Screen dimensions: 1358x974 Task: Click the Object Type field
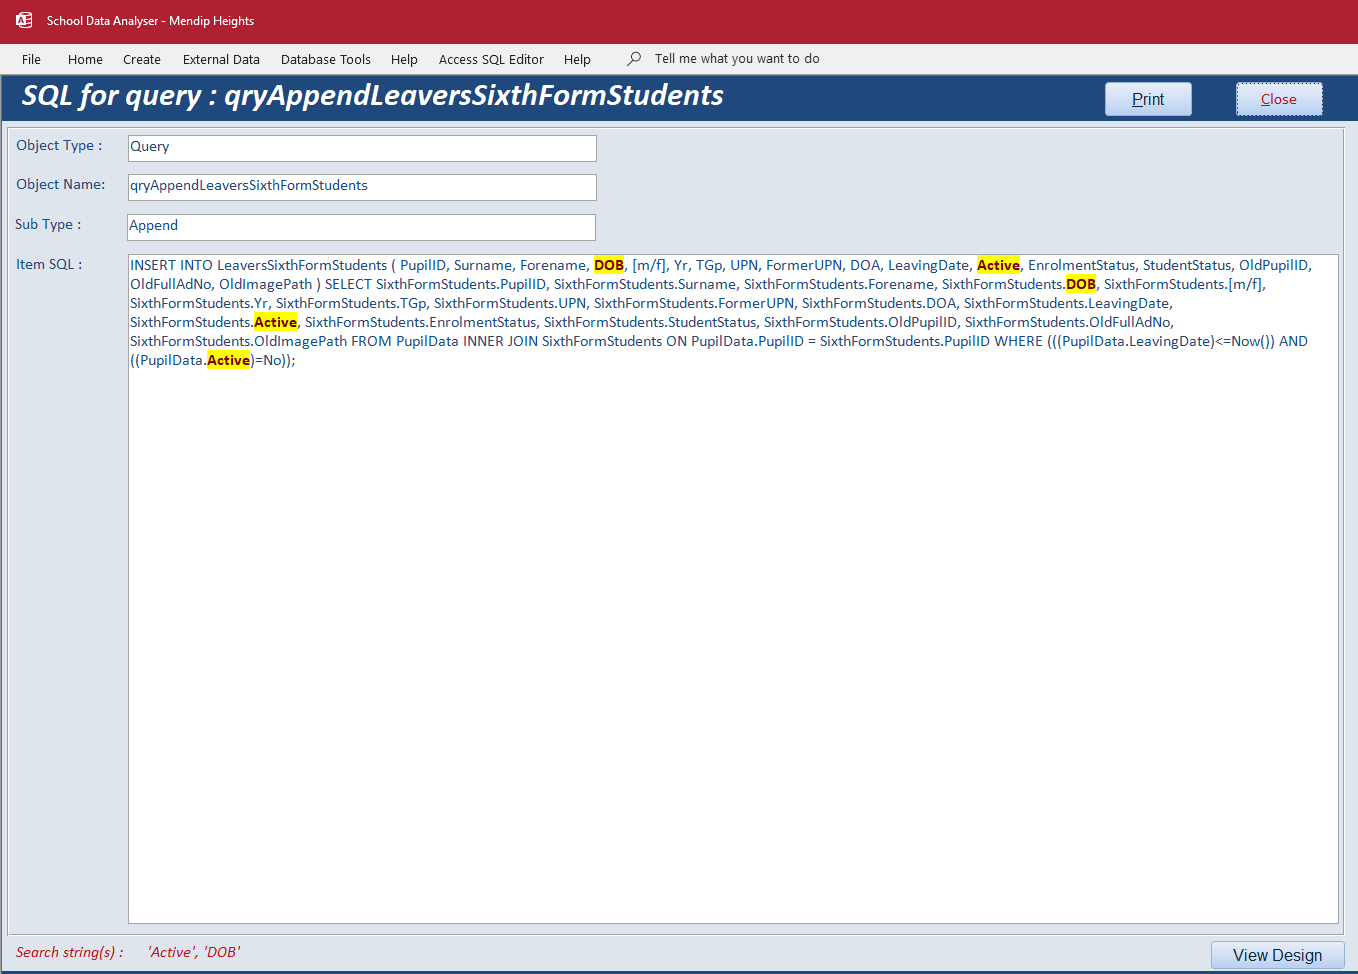point(362,148)
